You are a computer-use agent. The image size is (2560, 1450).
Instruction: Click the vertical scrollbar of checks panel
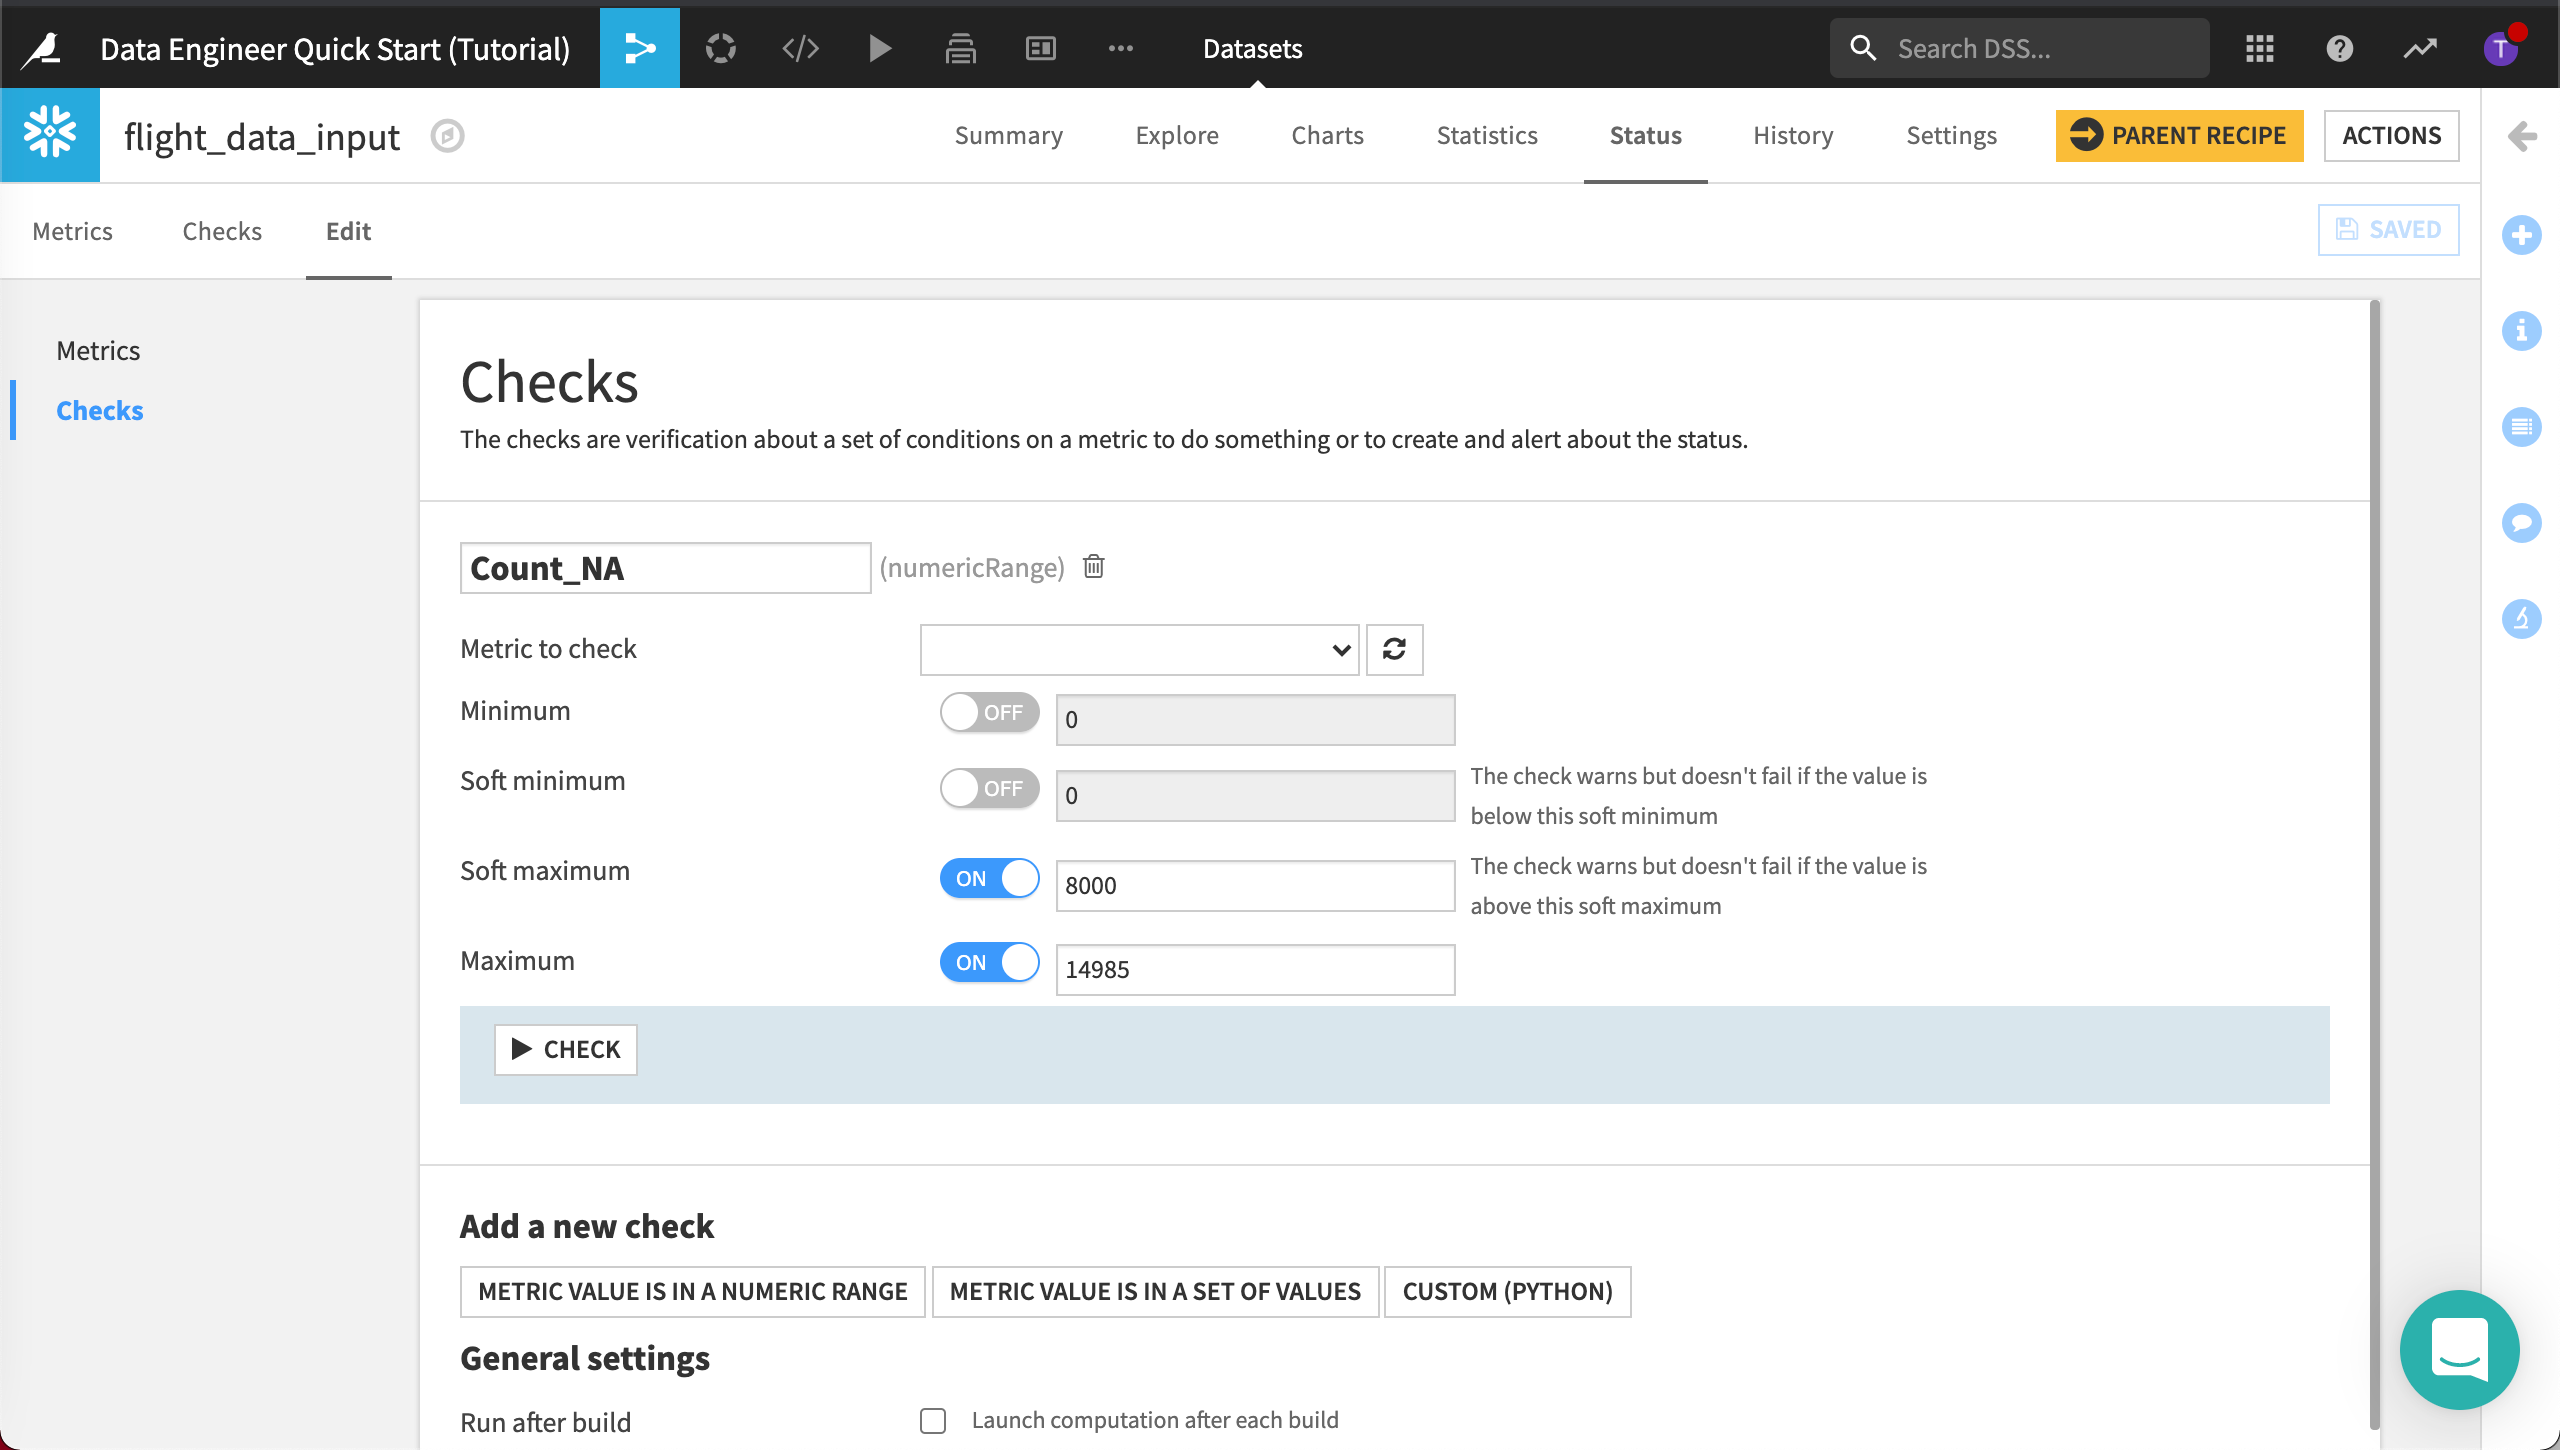(2375, 865)
